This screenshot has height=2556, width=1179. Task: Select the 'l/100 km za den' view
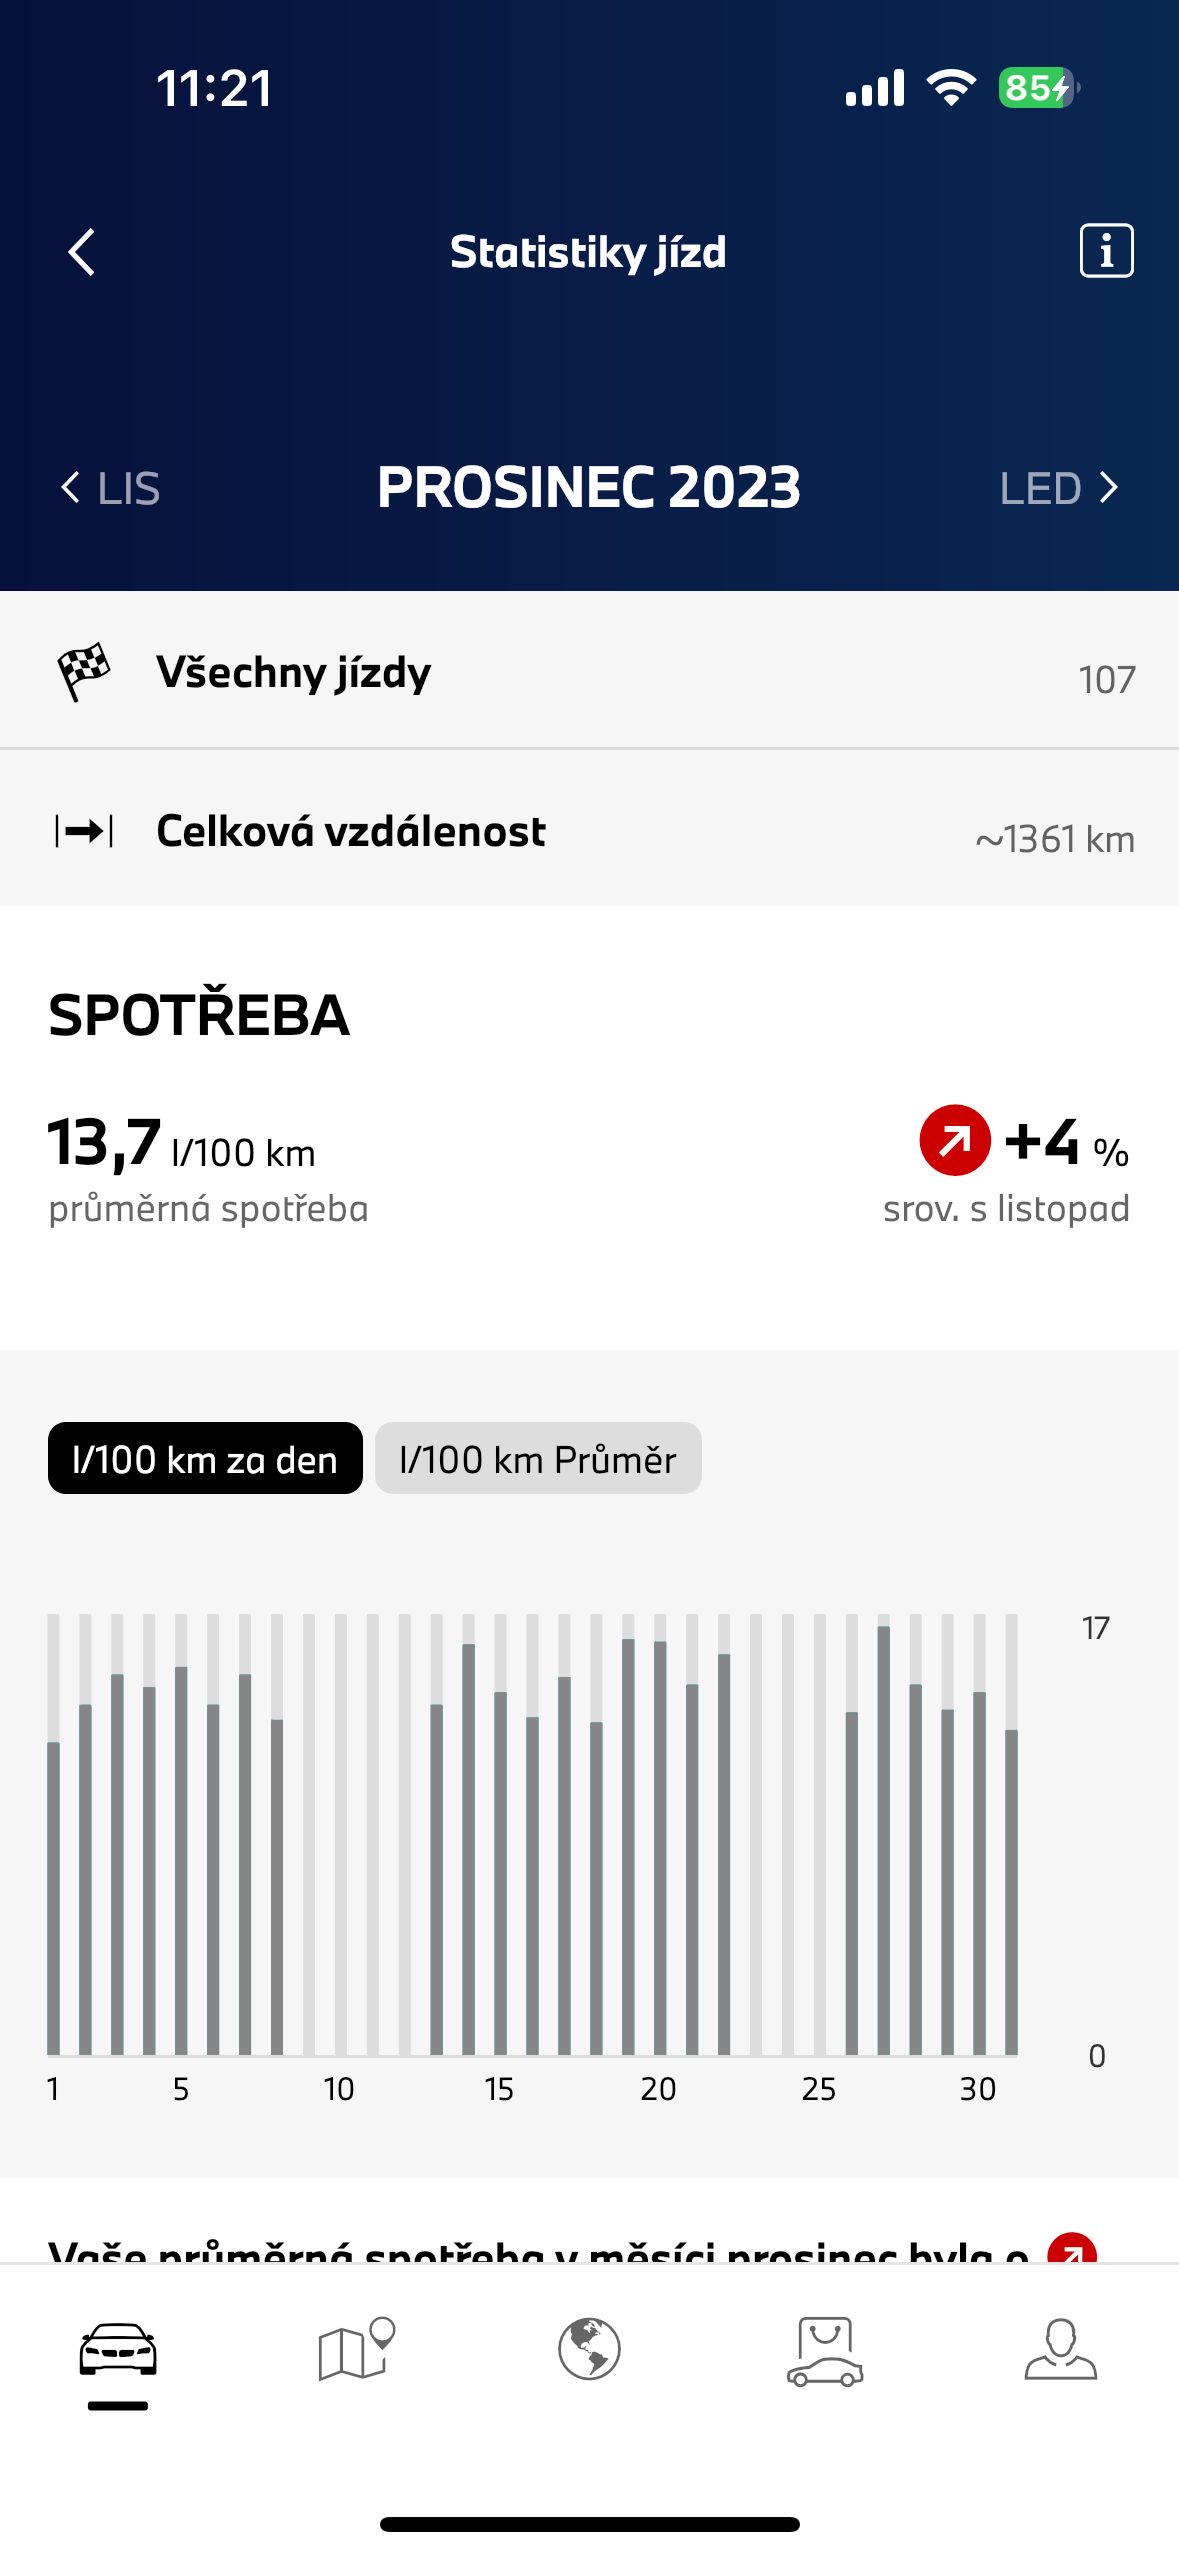tap(205, 1458)
